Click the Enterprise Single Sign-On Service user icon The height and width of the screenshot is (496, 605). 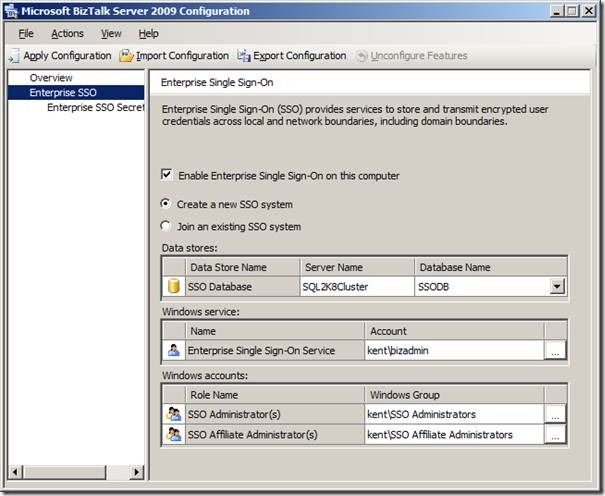(174, 350)
